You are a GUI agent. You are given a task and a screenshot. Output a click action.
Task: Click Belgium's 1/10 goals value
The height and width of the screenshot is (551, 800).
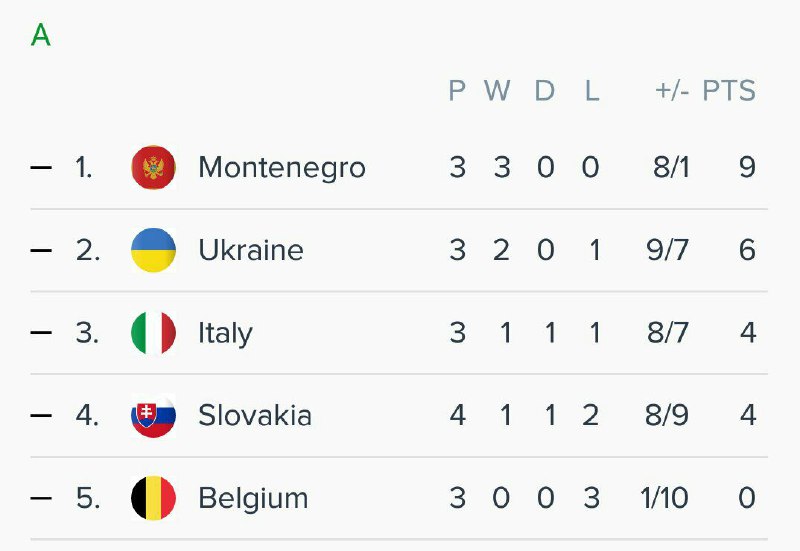(x=662, y=498)
